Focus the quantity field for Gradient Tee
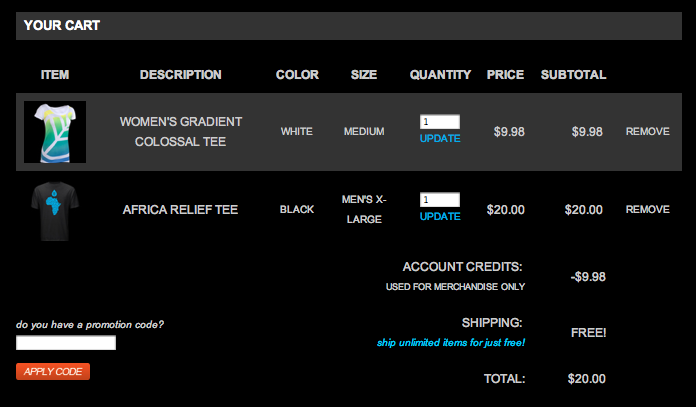Screen dimensions: 696x407 tap(440, 122)
